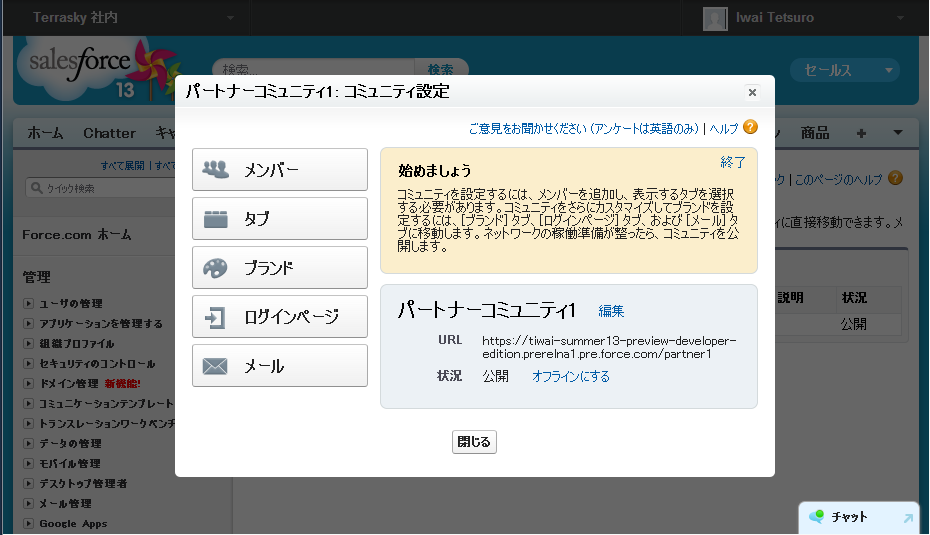This screenshot has width=930, height=535.
Task: Click the オフラインにする link
Action: 571,376
